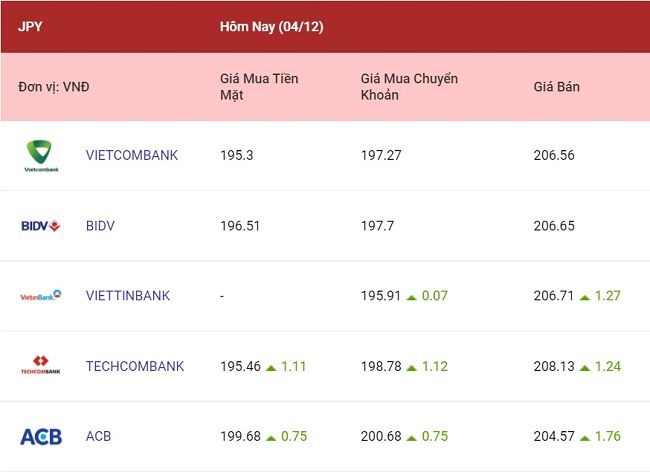The image size is (650, 472).
Task: Open the TECHCOMBANK bank name link
Action: pyautogui.click(x=135, y=366)
